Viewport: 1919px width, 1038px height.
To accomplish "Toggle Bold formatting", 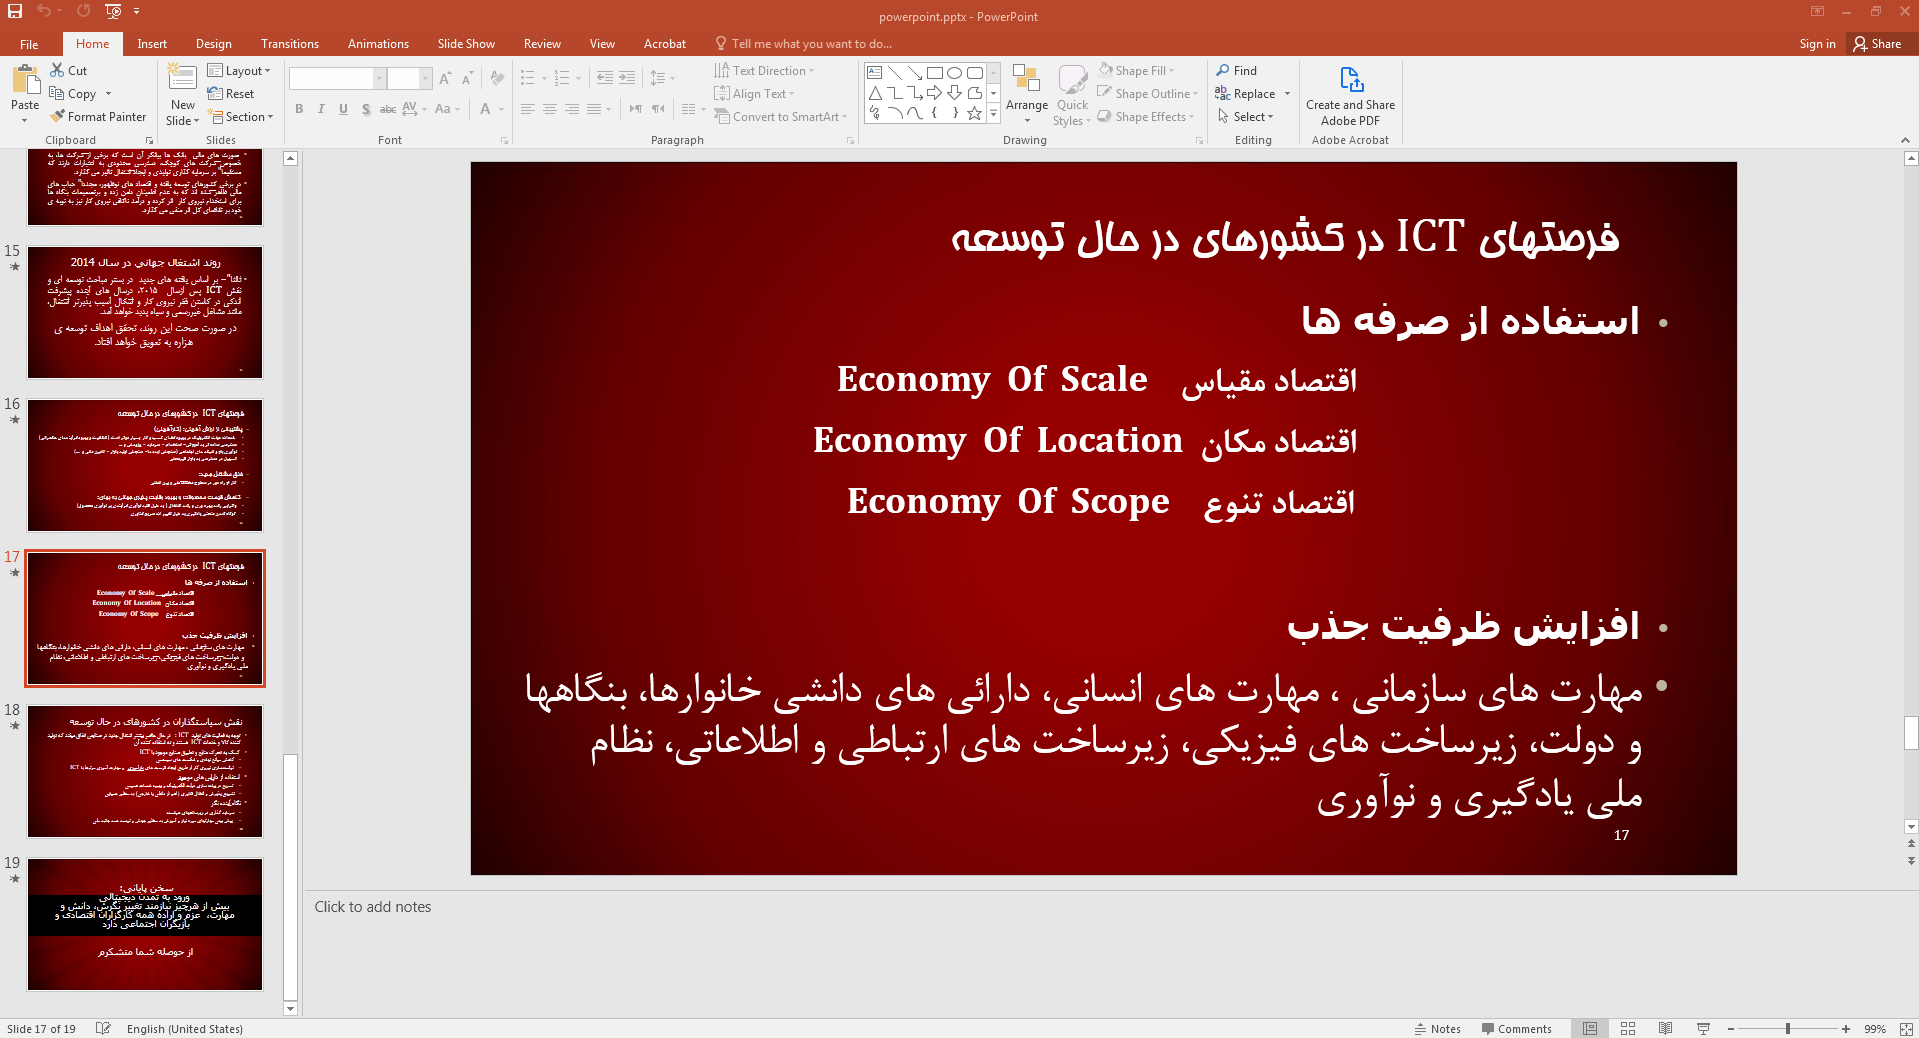I will 299,109.
